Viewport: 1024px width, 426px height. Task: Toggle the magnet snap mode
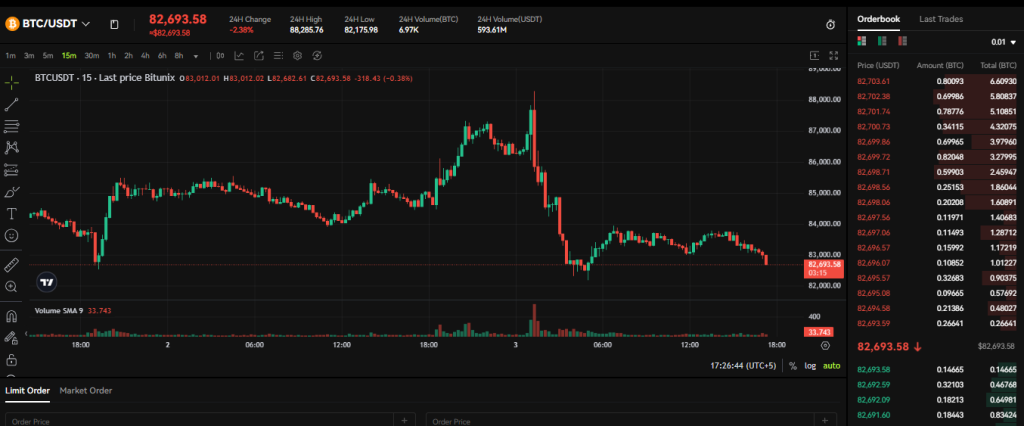point(12,316)
